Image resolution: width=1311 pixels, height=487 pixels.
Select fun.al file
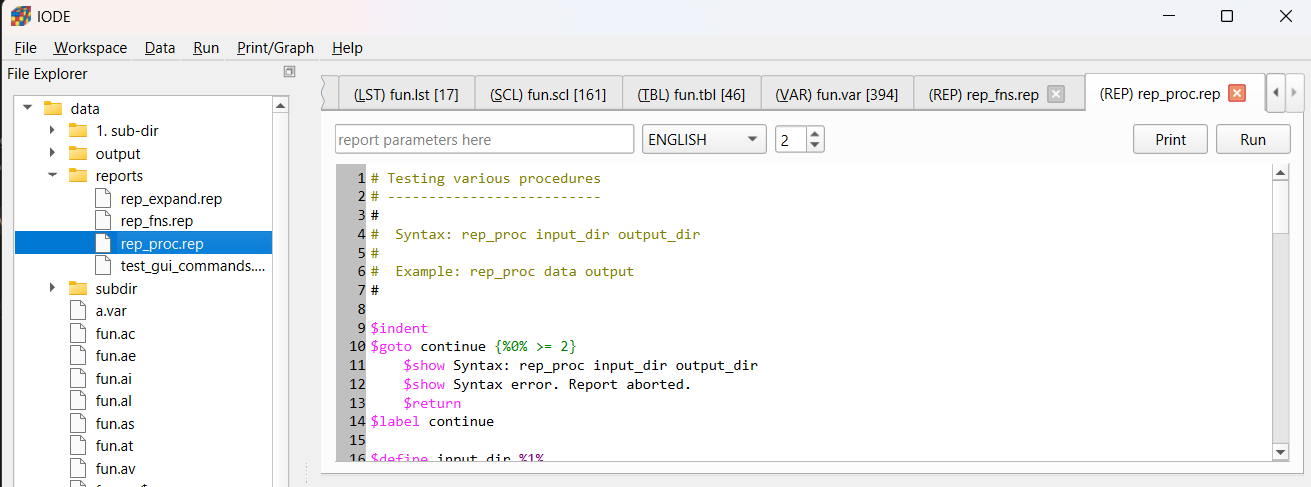(113, 400)
